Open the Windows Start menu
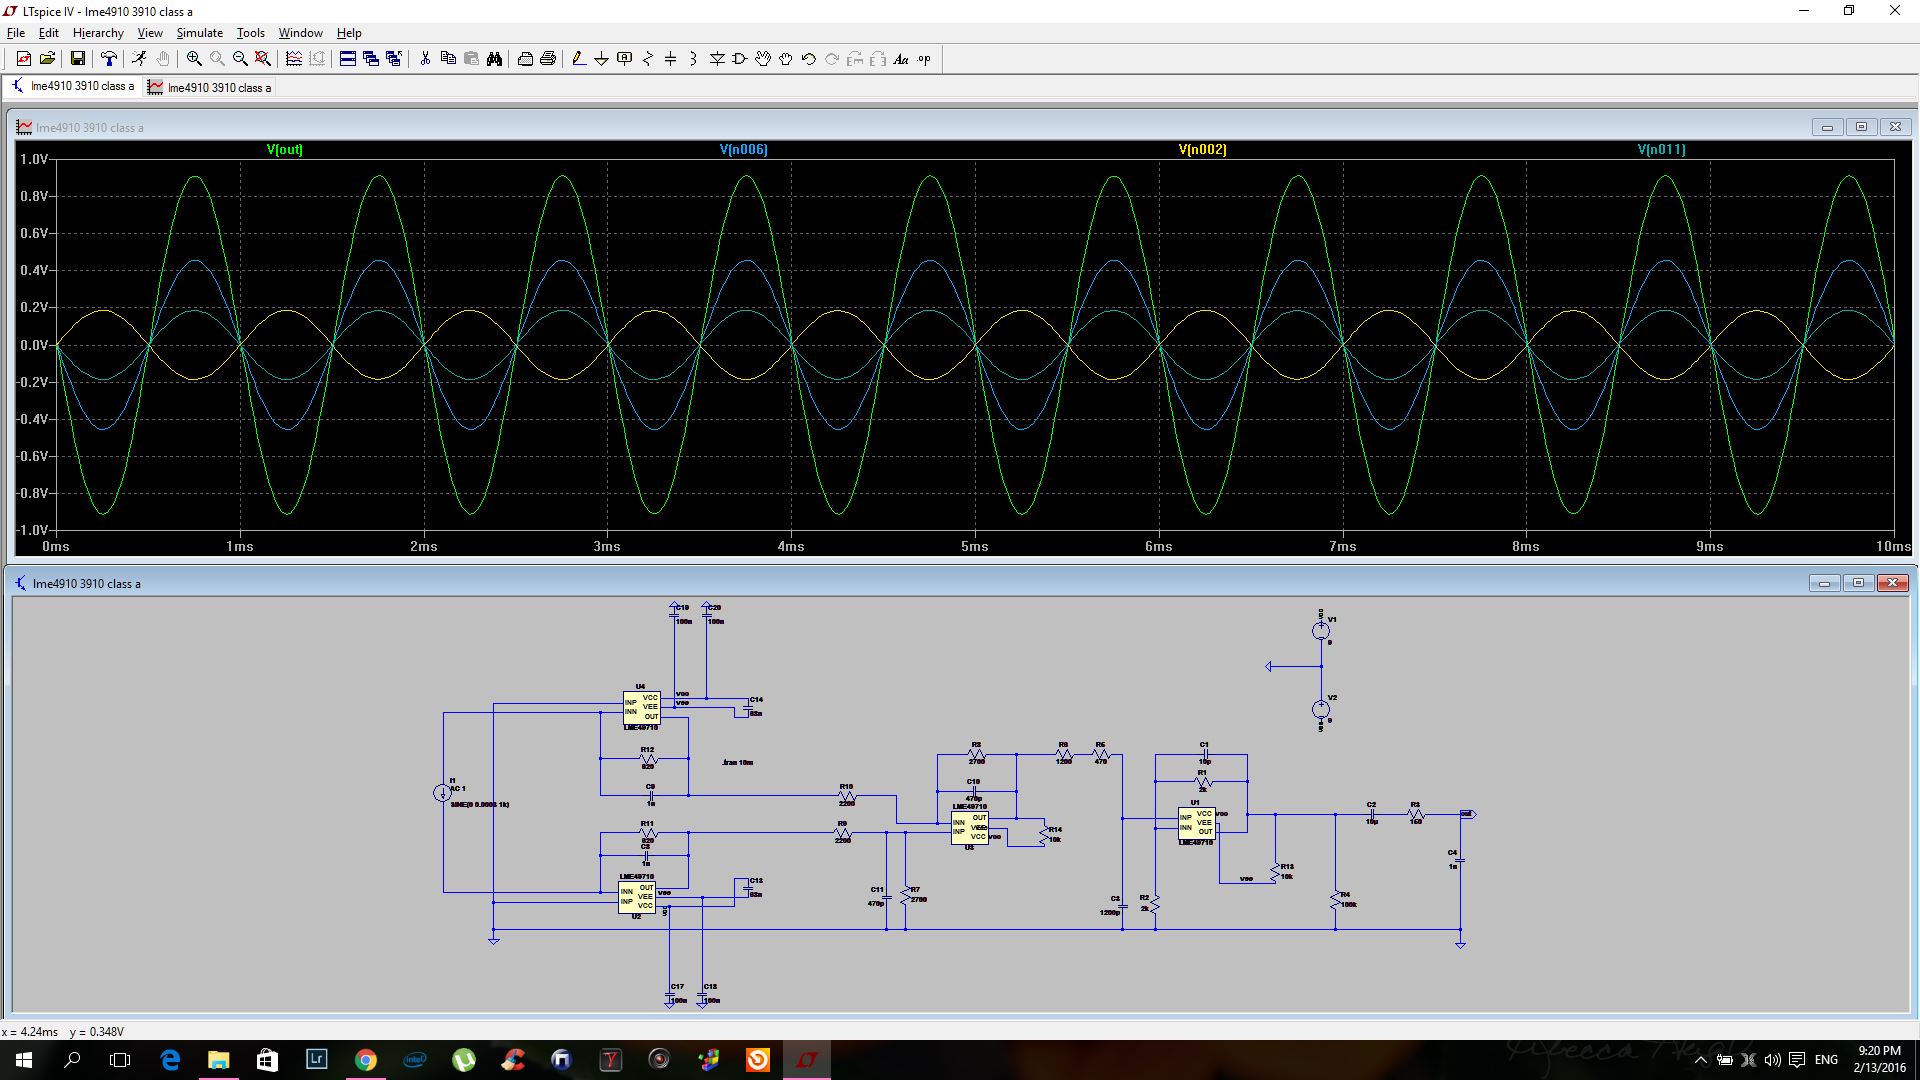The height and width of the screenshot is (1080, 1920). click(24, 1060)
